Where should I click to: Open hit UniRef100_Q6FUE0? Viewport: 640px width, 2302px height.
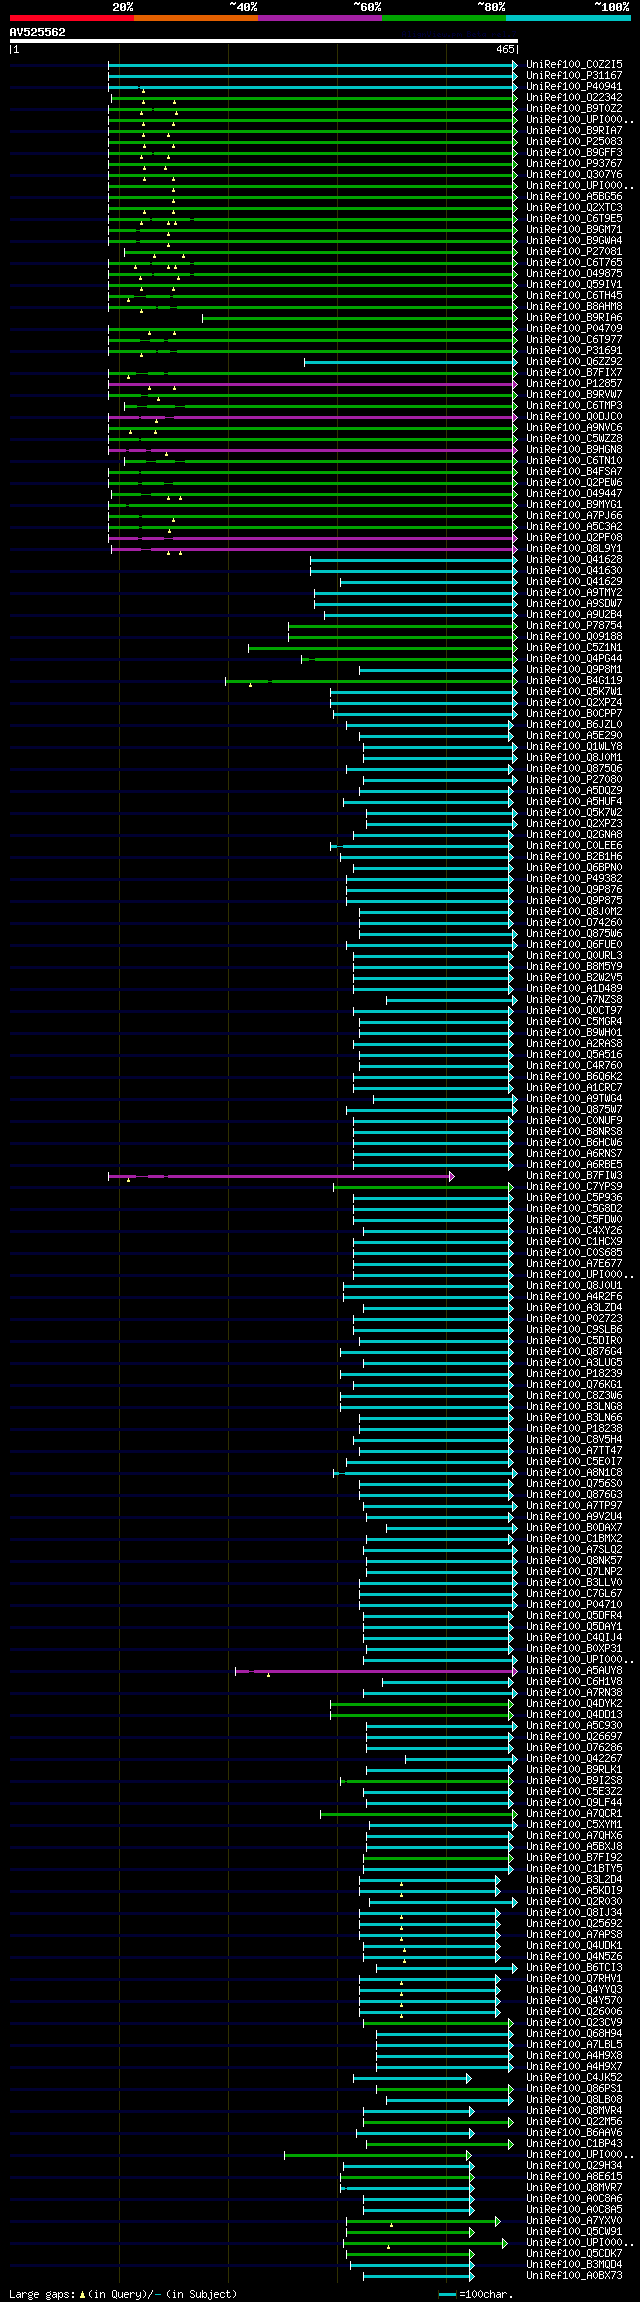(x=574, y=945)
